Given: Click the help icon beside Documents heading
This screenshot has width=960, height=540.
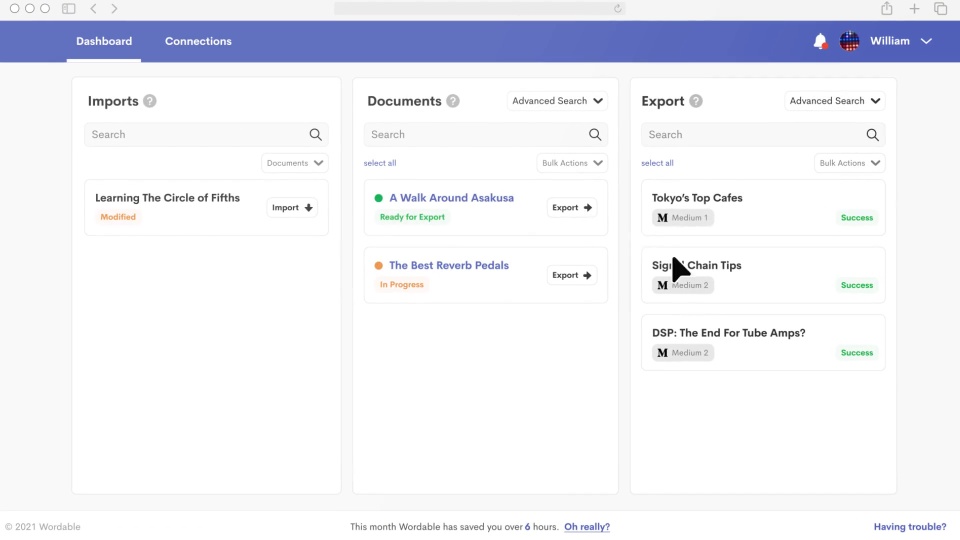Looking at the screenshot, I should (x=453, y=101).
